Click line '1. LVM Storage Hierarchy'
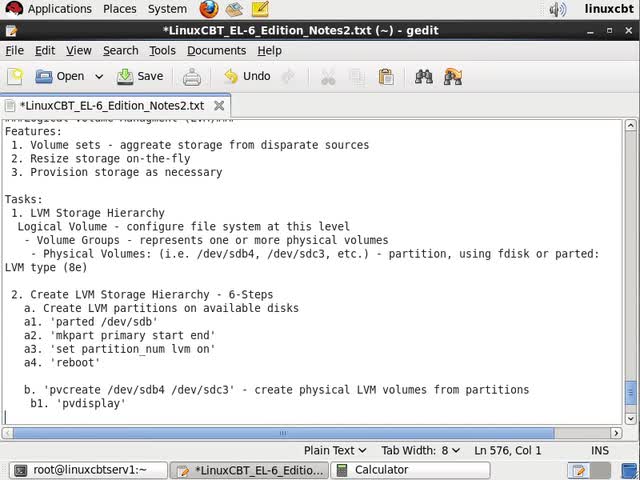Viewport: 640px width, 480px height. [88, 213]
